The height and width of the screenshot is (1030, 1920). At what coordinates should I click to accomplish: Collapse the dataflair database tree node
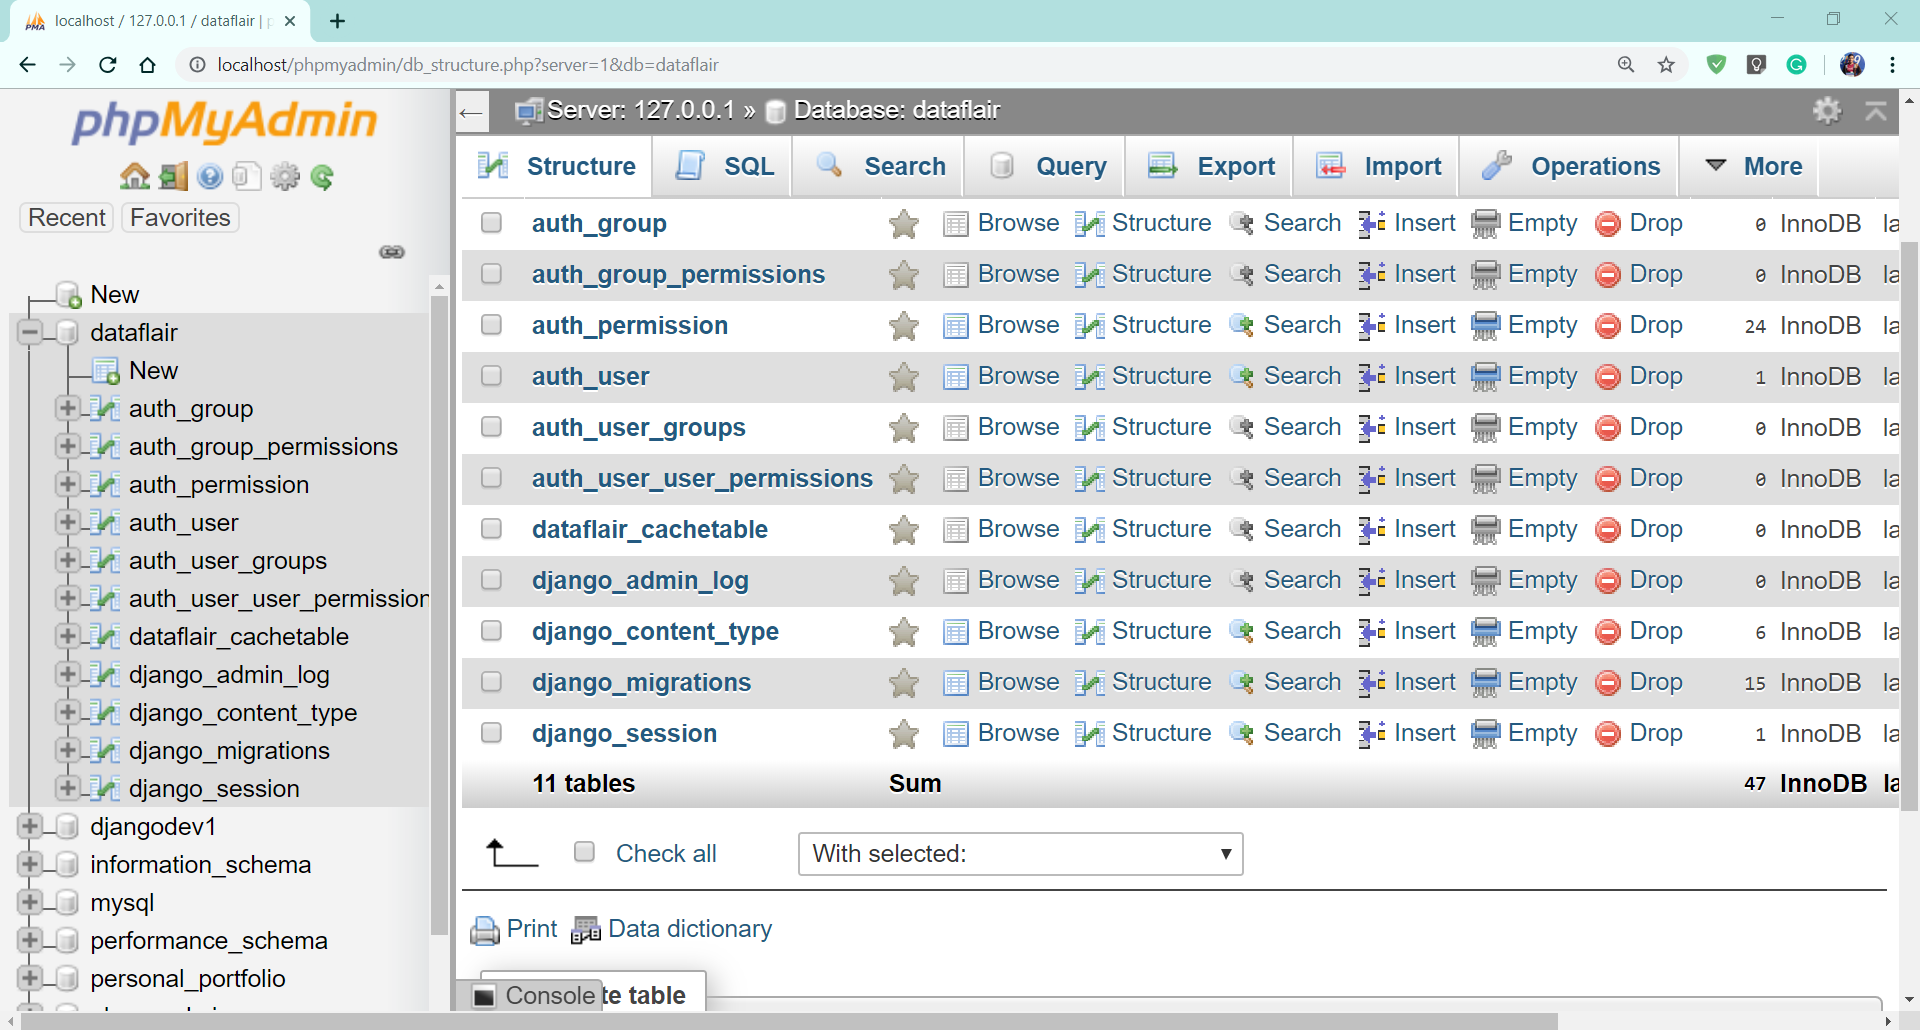click(30, 332)
